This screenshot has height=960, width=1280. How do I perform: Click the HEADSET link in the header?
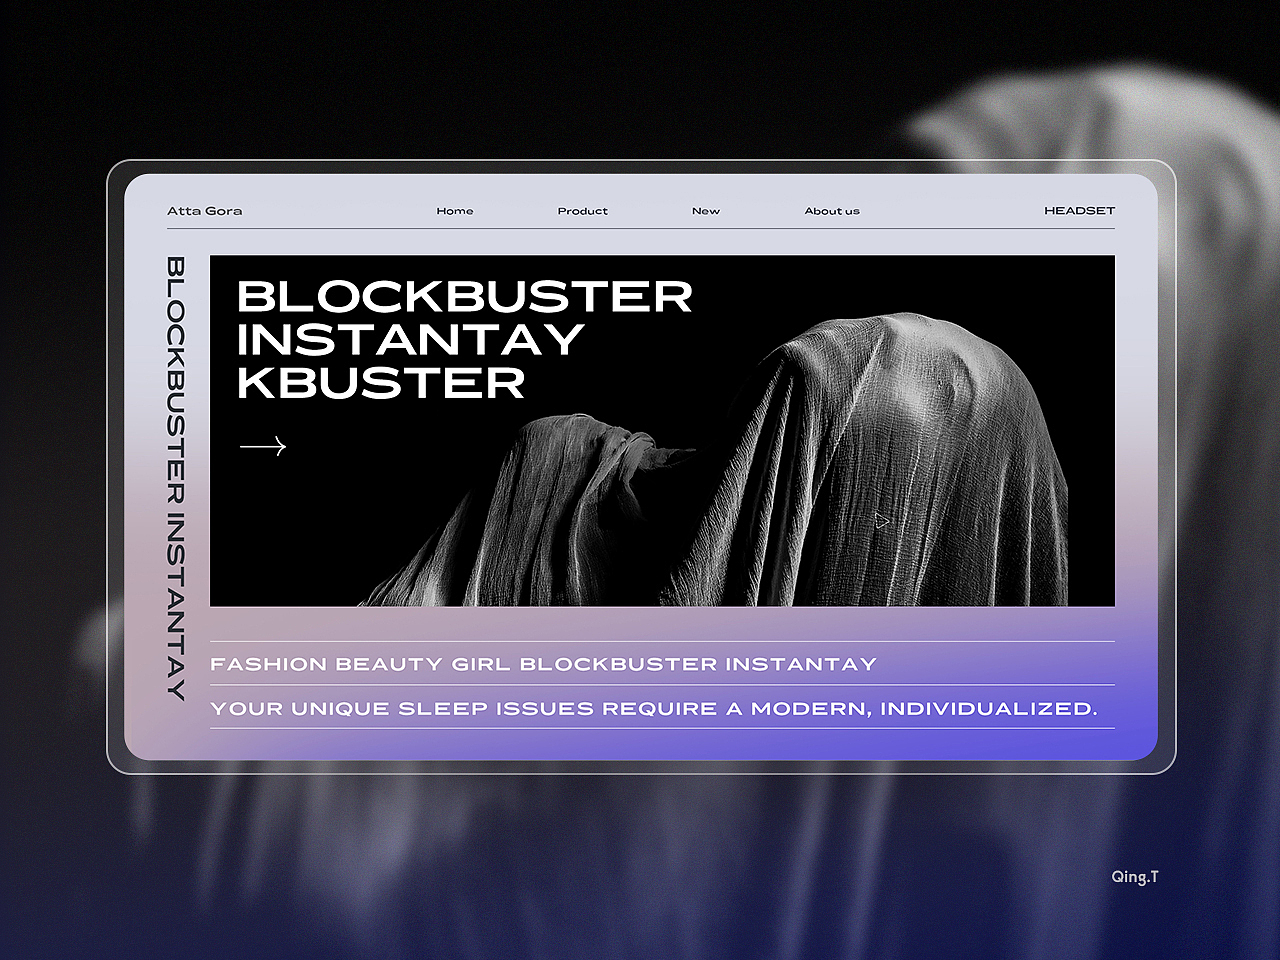(x=1079, y=211)
